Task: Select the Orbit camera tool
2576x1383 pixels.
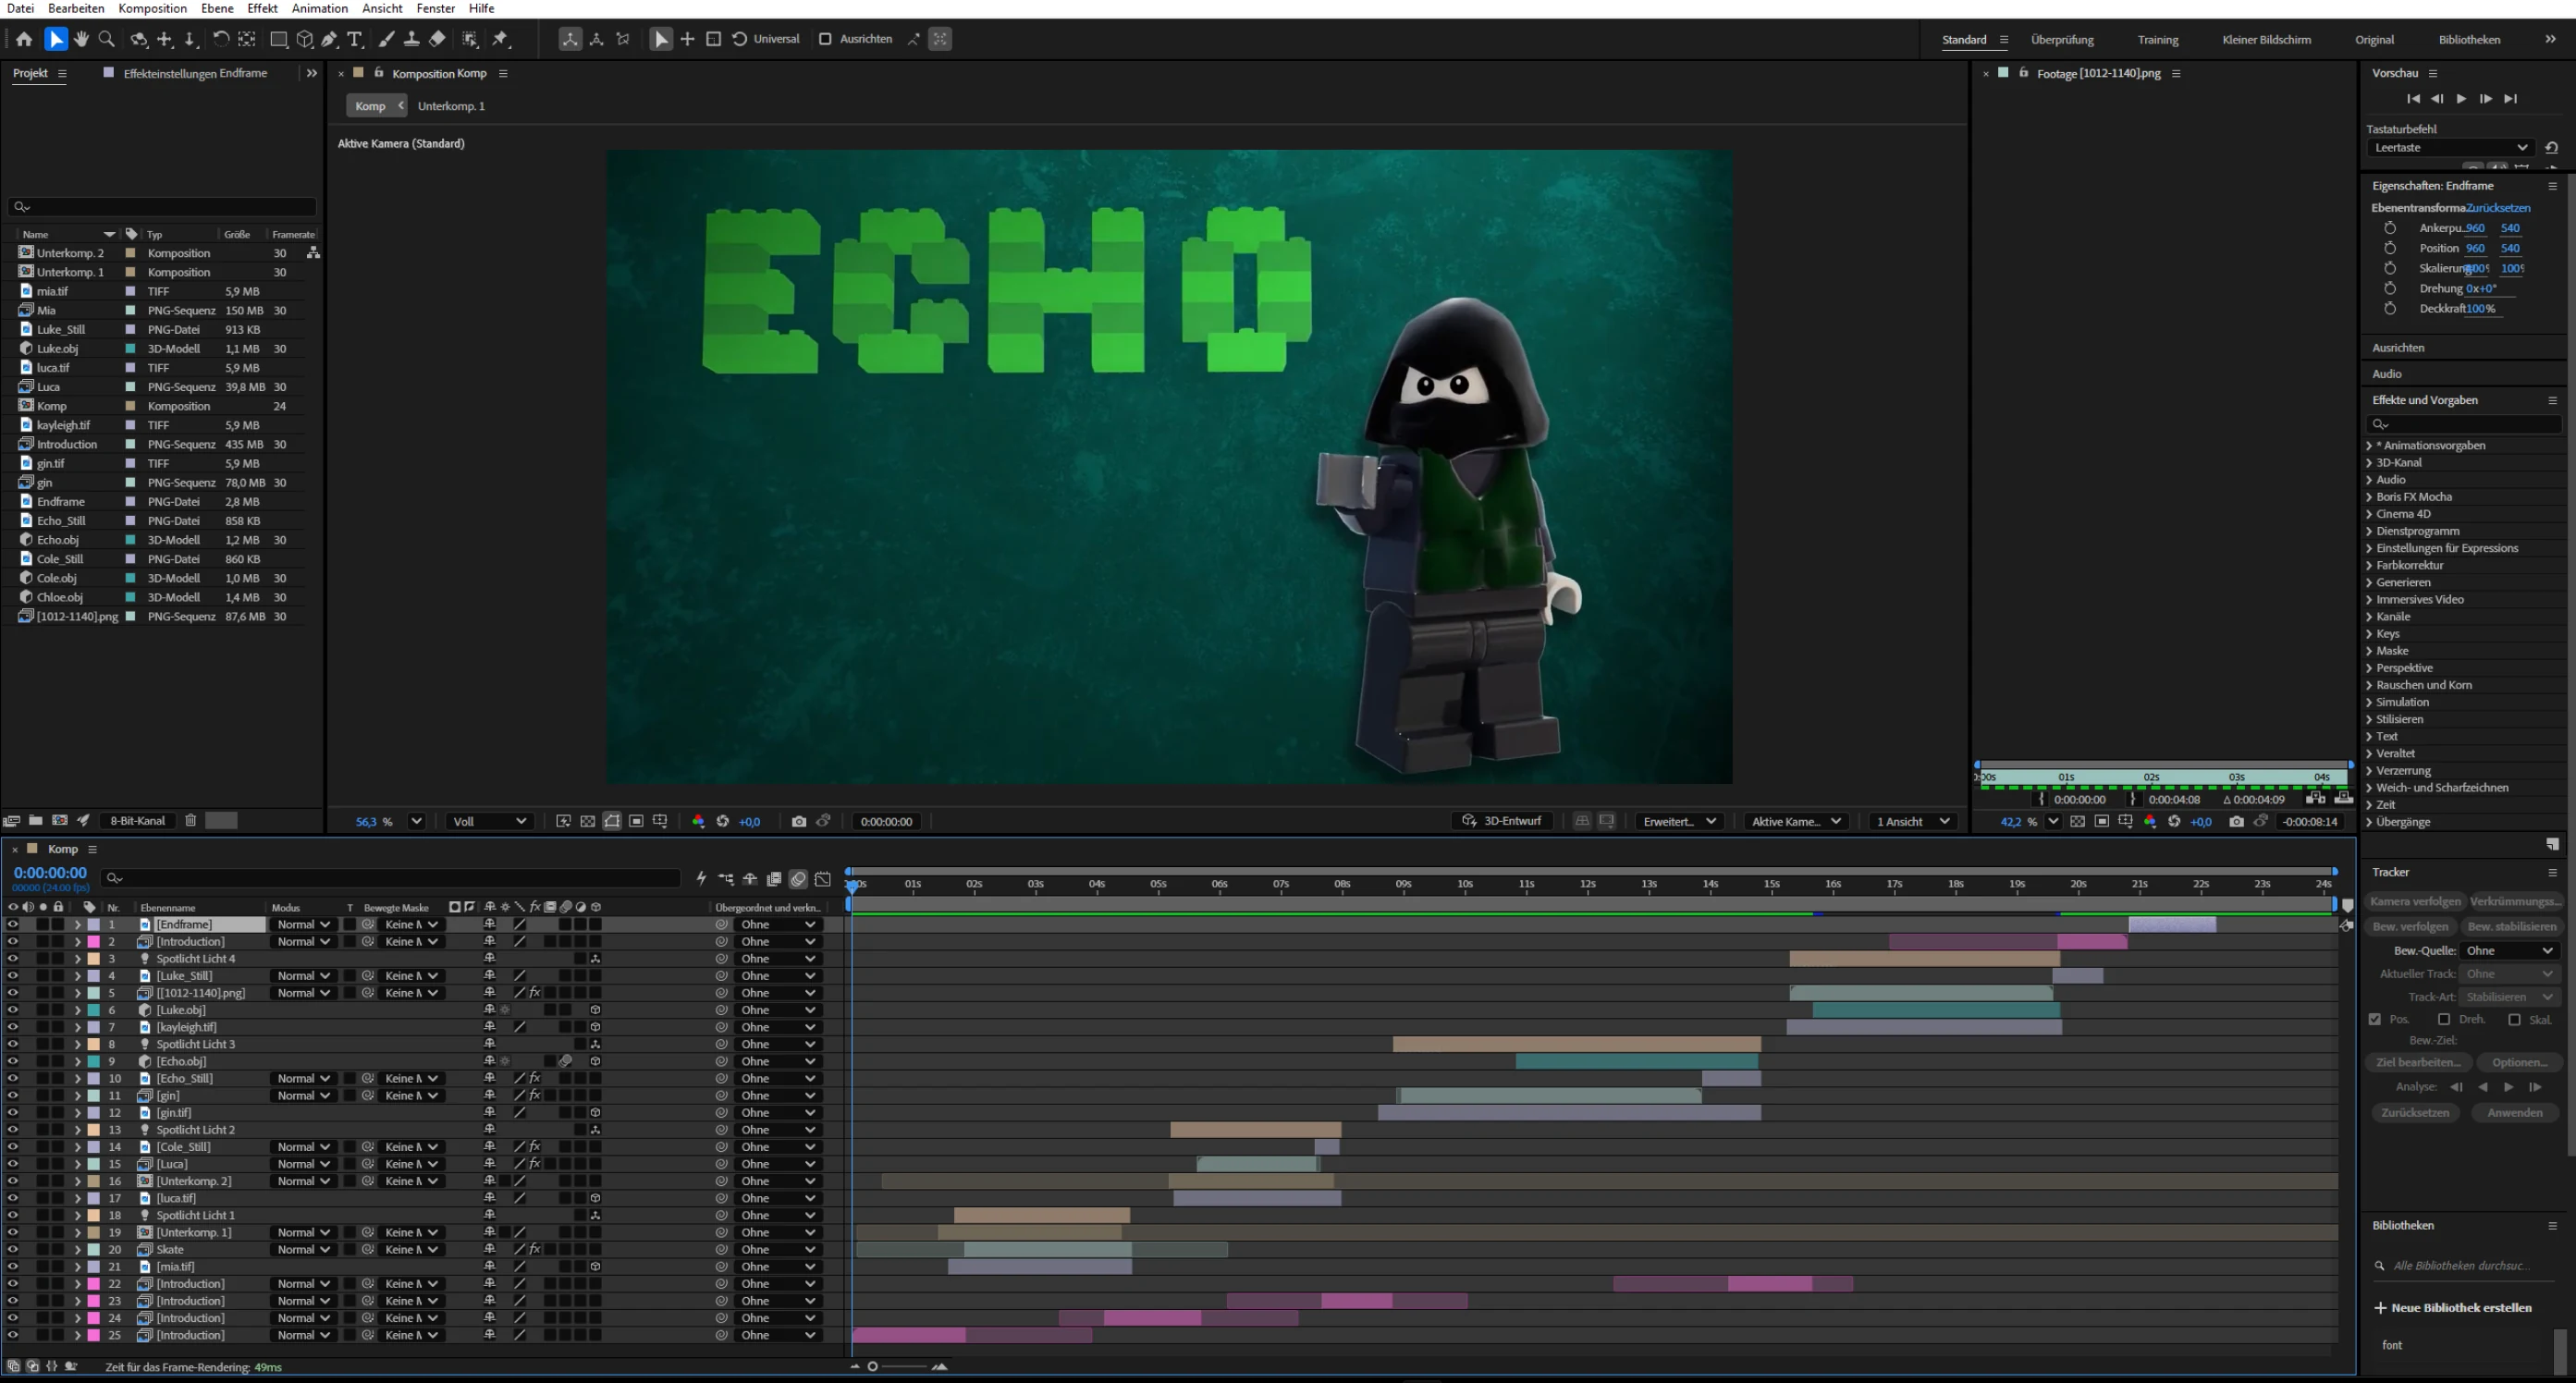Action: point(139,39)
